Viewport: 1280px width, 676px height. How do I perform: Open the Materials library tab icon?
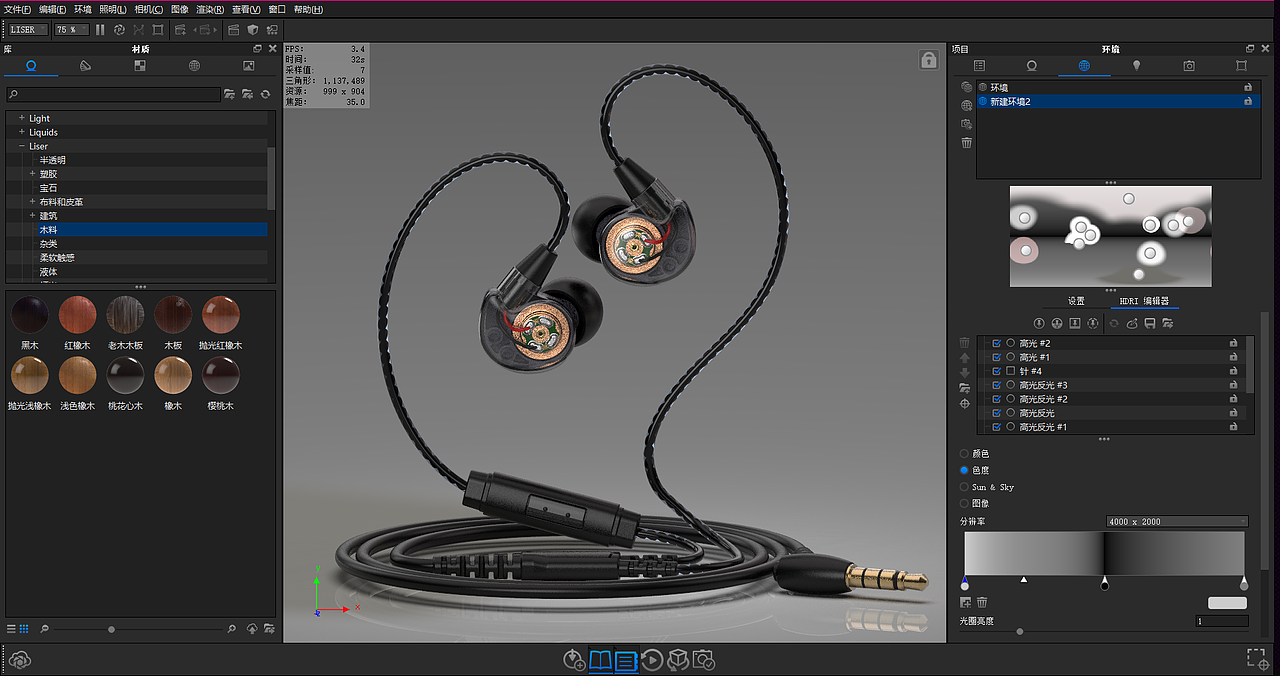point(31,66)
